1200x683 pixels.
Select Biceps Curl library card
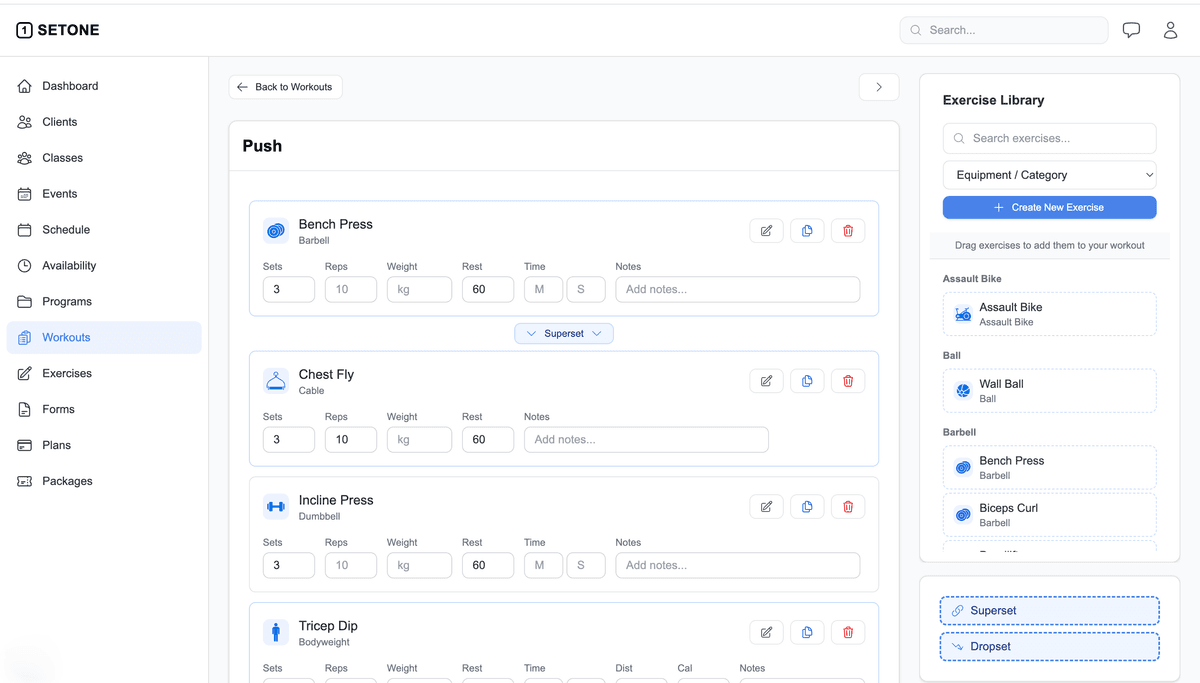1050,515
